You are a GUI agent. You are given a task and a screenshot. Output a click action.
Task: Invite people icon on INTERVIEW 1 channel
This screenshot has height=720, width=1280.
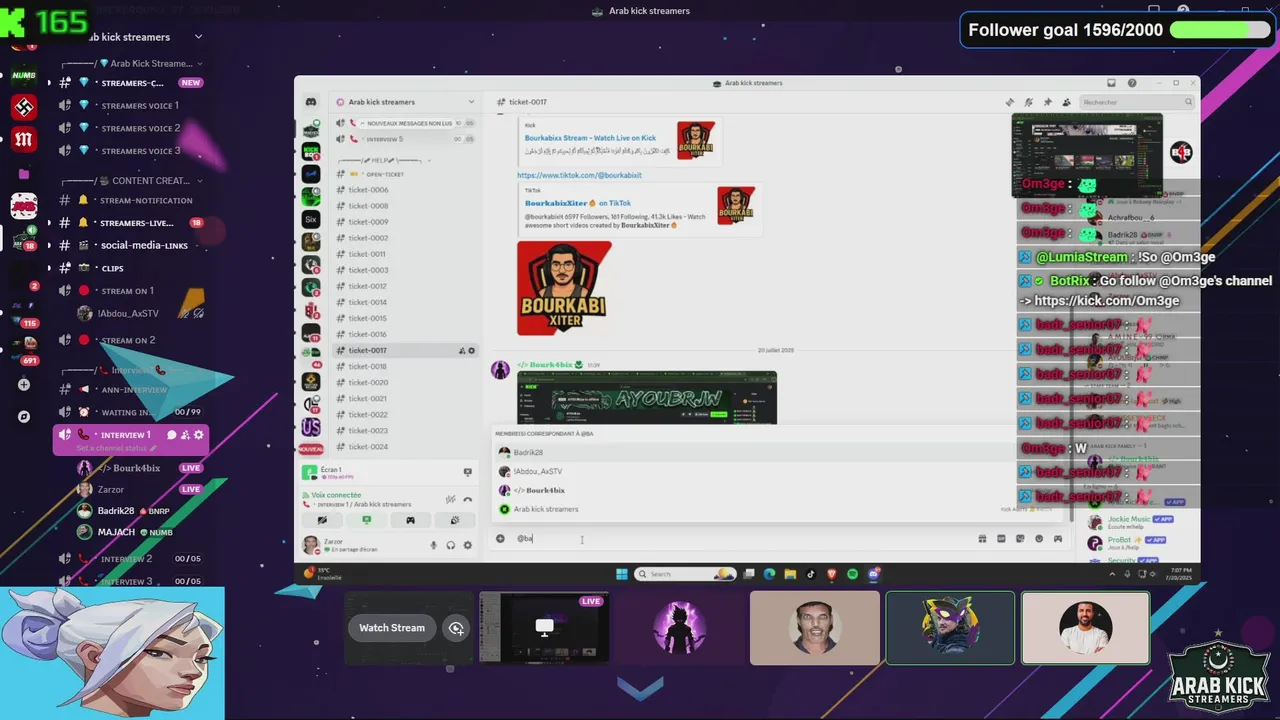tap(185, 435)
